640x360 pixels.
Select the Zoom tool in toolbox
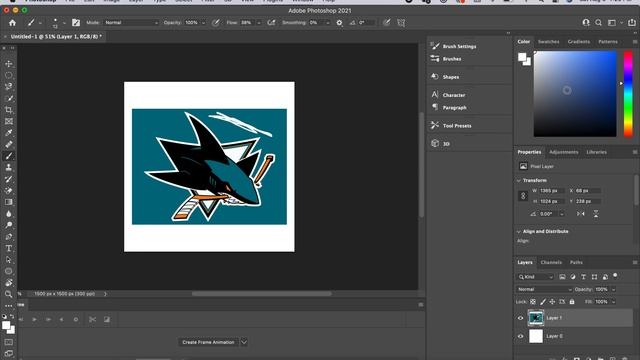coord(9,294)
